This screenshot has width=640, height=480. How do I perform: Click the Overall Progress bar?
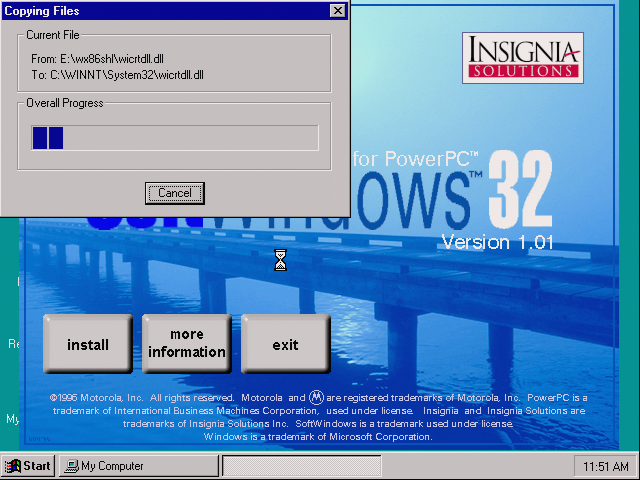point(175,138)
